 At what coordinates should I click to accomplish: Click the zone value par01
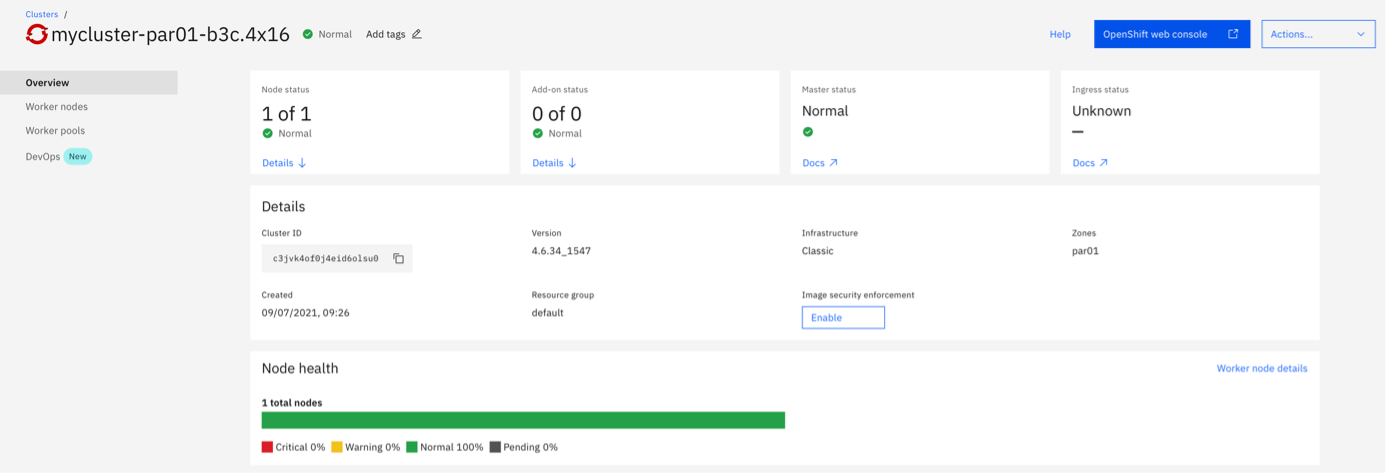1085,251
